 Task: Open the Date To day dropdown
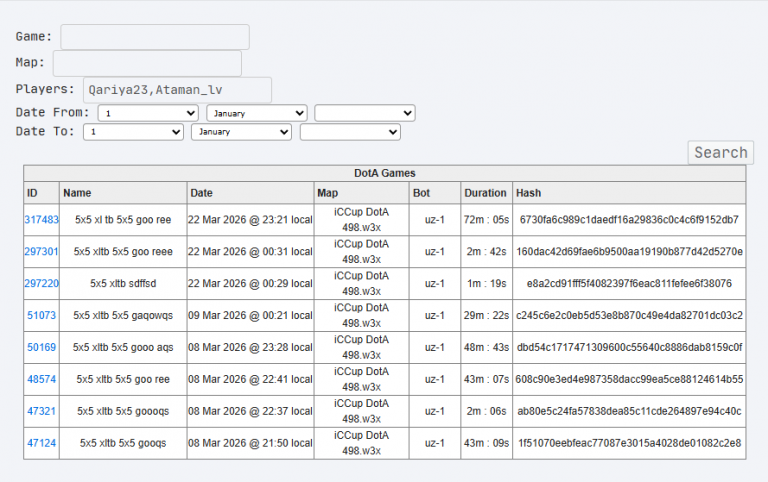(x=133, y=132)
